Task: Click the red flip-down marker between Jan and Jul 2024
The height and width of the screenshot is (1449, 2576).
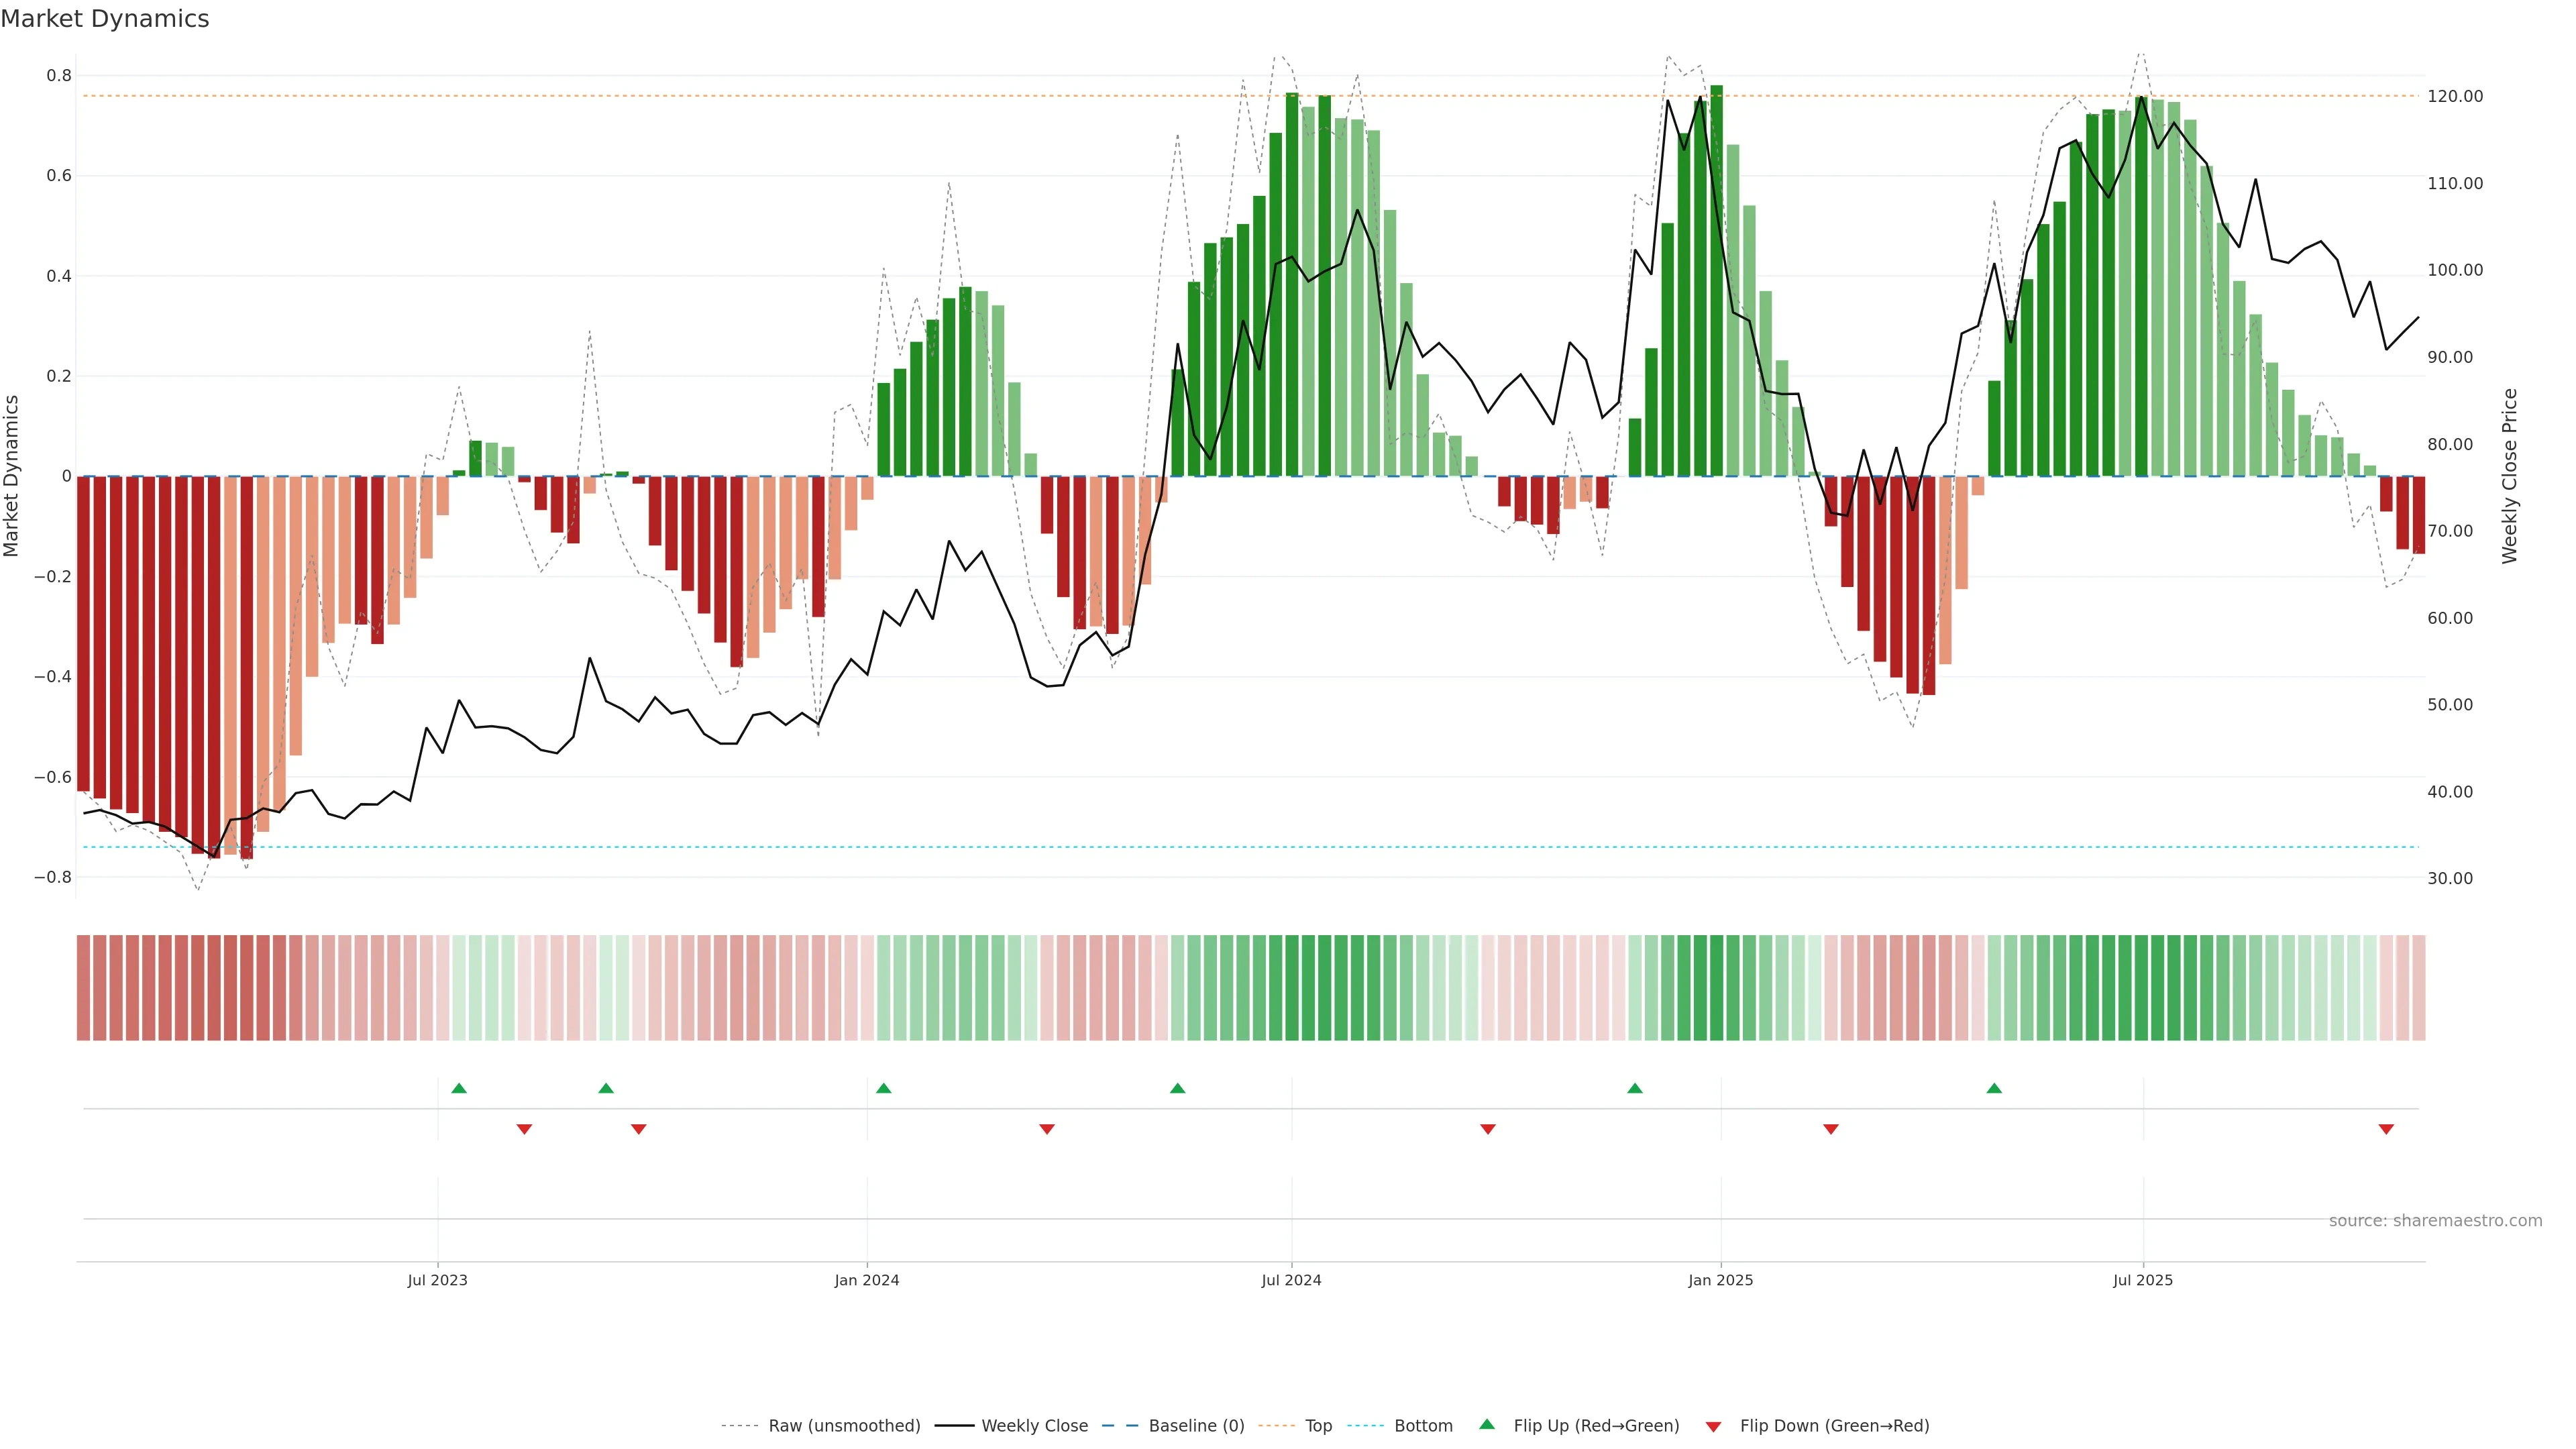Action: coord(1047,1129)
